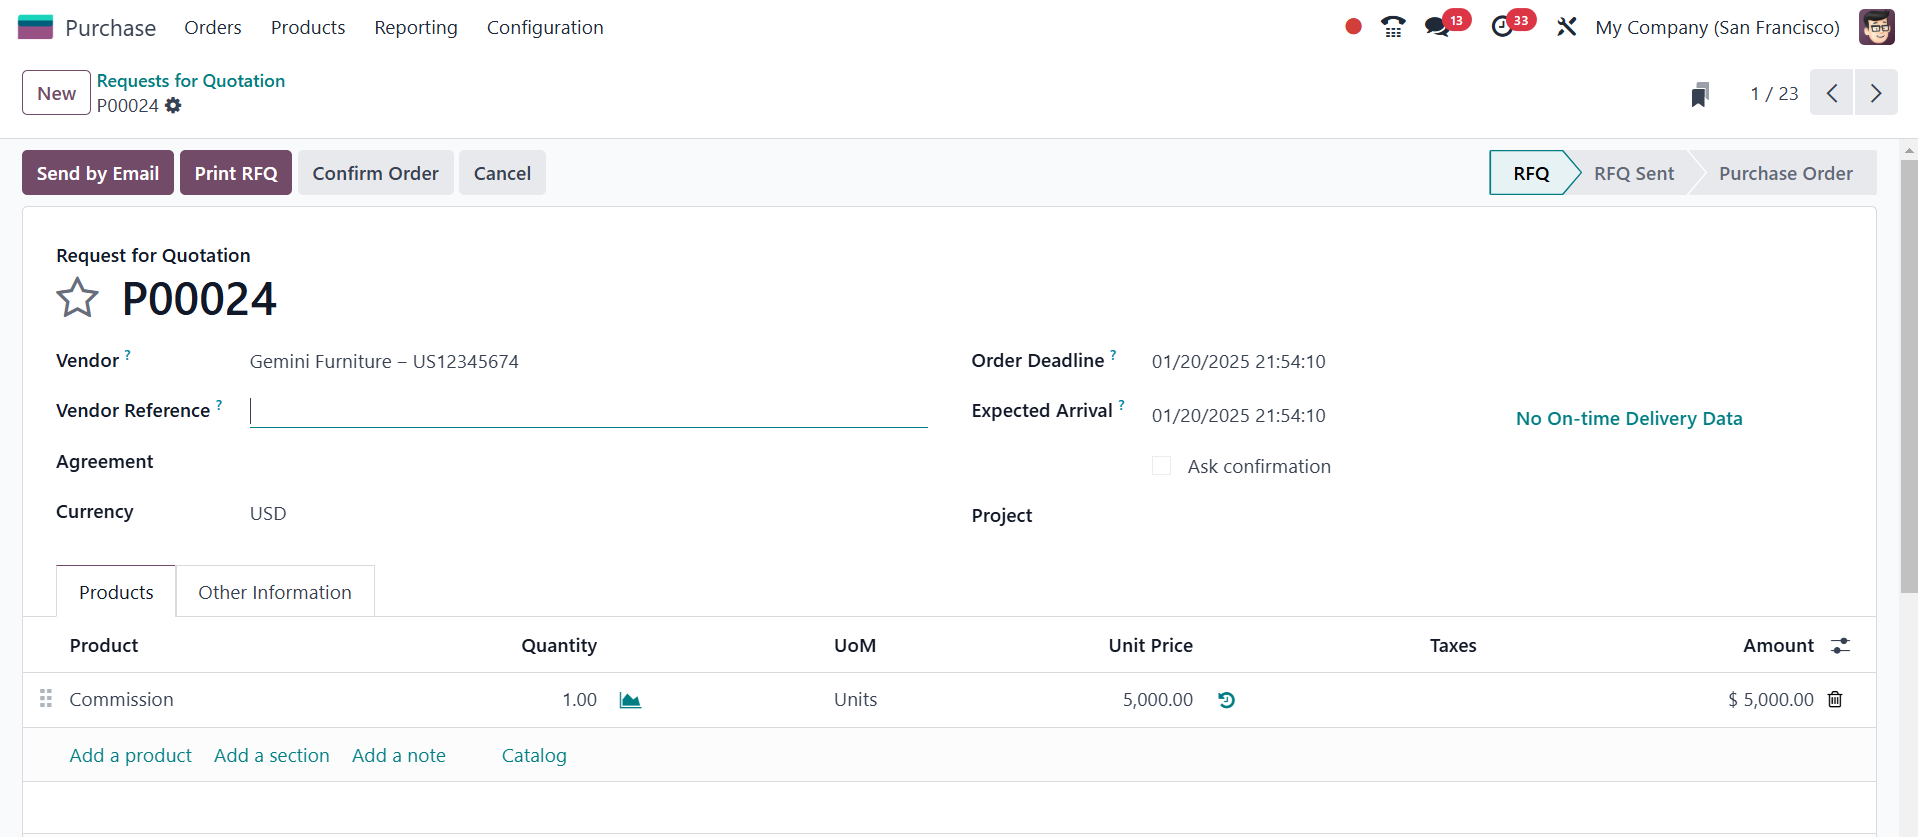The width and height of the screenshot is (1918, 837).
Task: Click the forecast chart icon beside quantity
Action: 630,700
